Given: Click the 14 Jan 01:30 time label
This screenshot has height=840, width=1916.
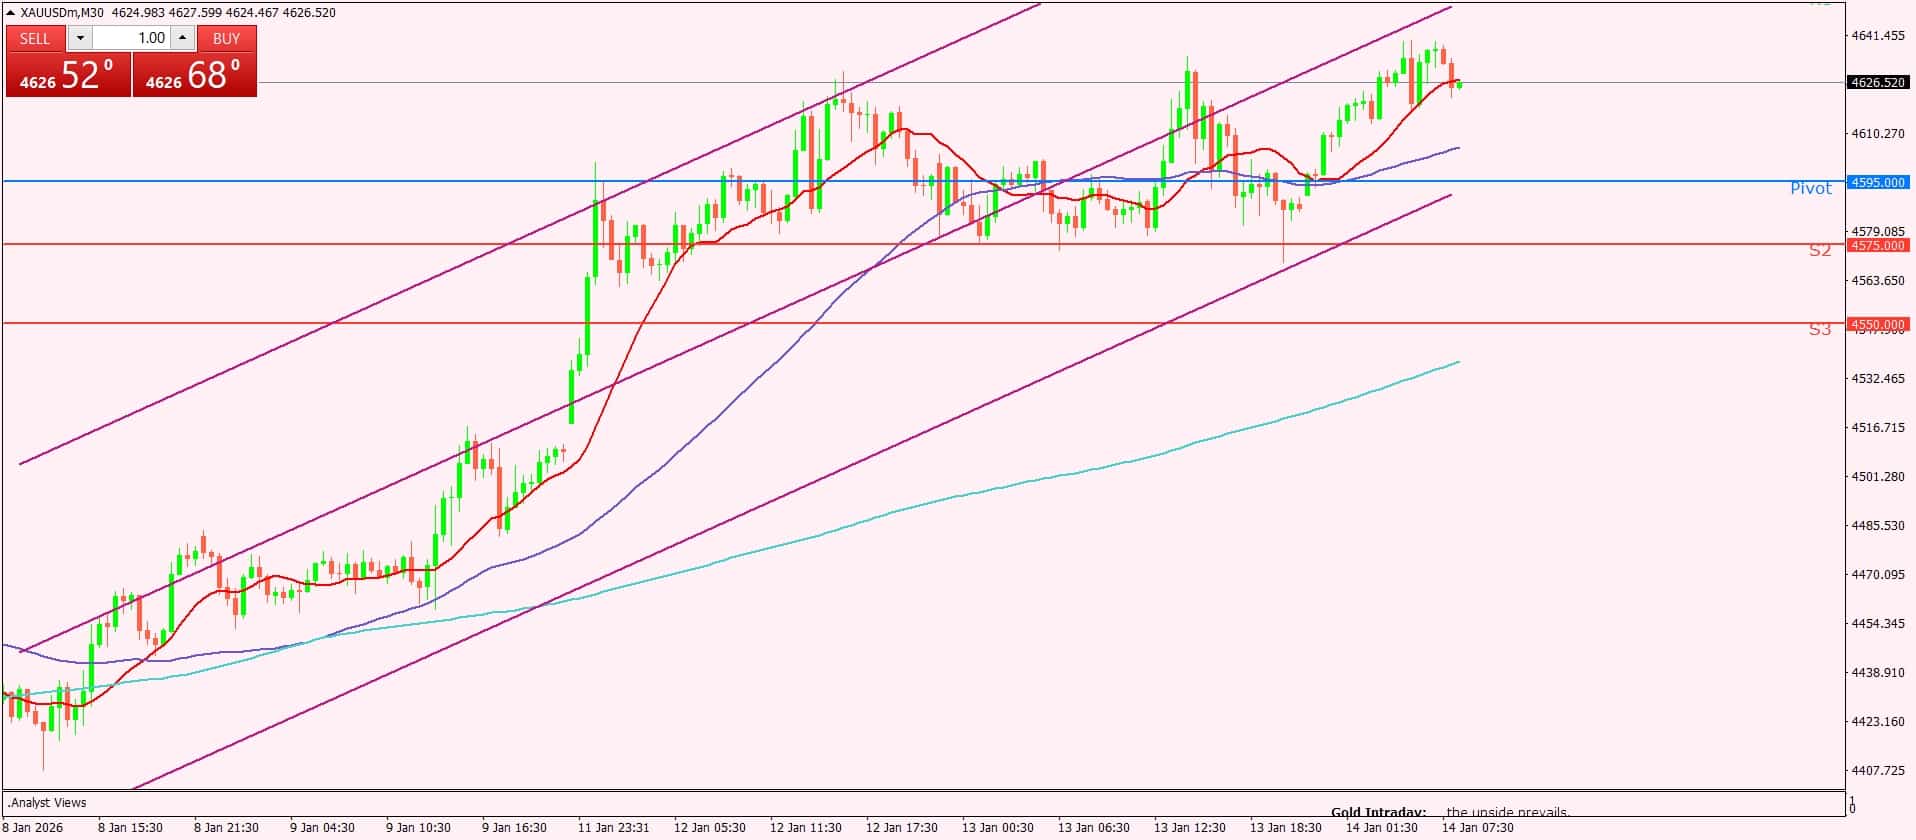Looking at the screenshot, I should [1382, 828].
